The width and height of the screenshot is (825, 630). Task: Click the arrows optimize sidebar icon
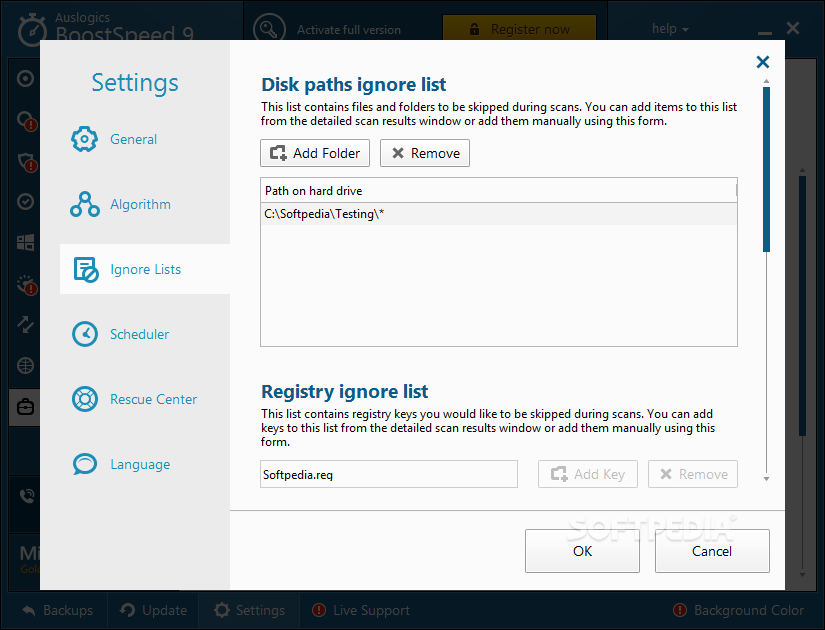[25, 324]
